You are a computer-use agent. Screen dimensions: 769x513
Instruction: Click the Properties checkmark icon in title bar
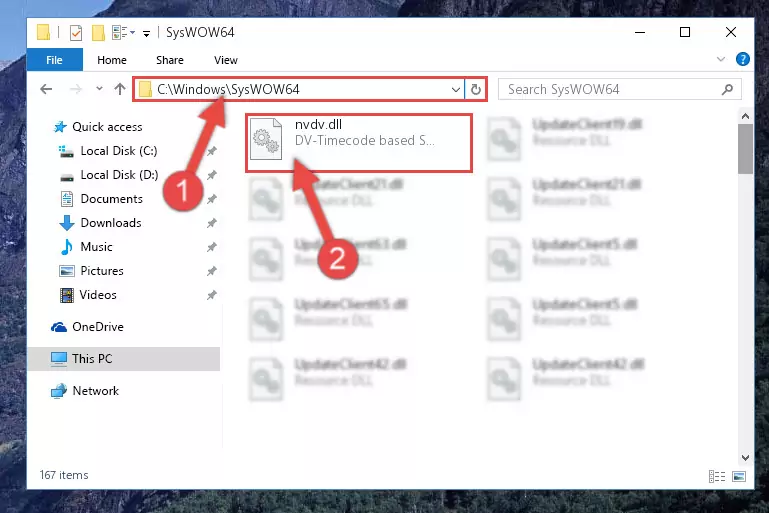tap(76, 33)
